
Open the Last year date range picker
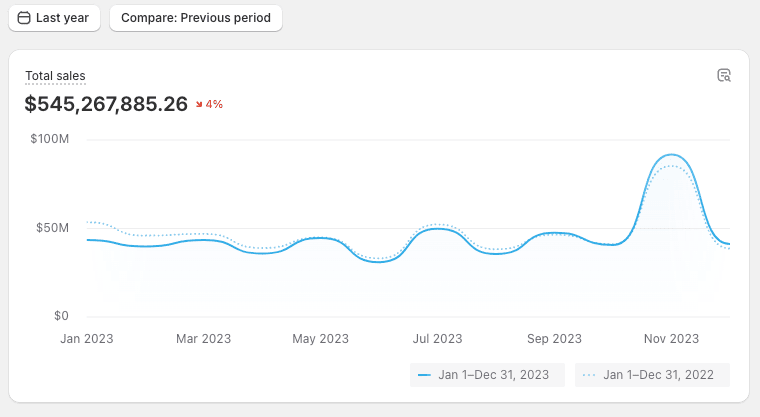[54, 18]
